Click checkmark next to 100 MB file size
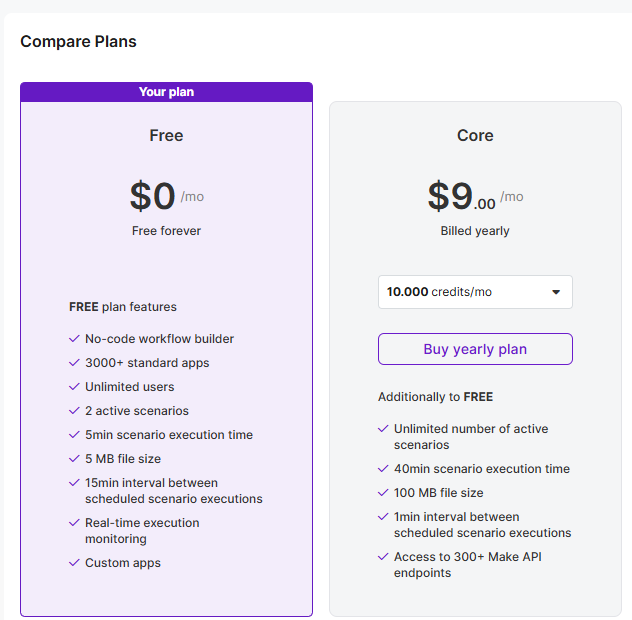632x620 pixels. (x=383, y=493)
